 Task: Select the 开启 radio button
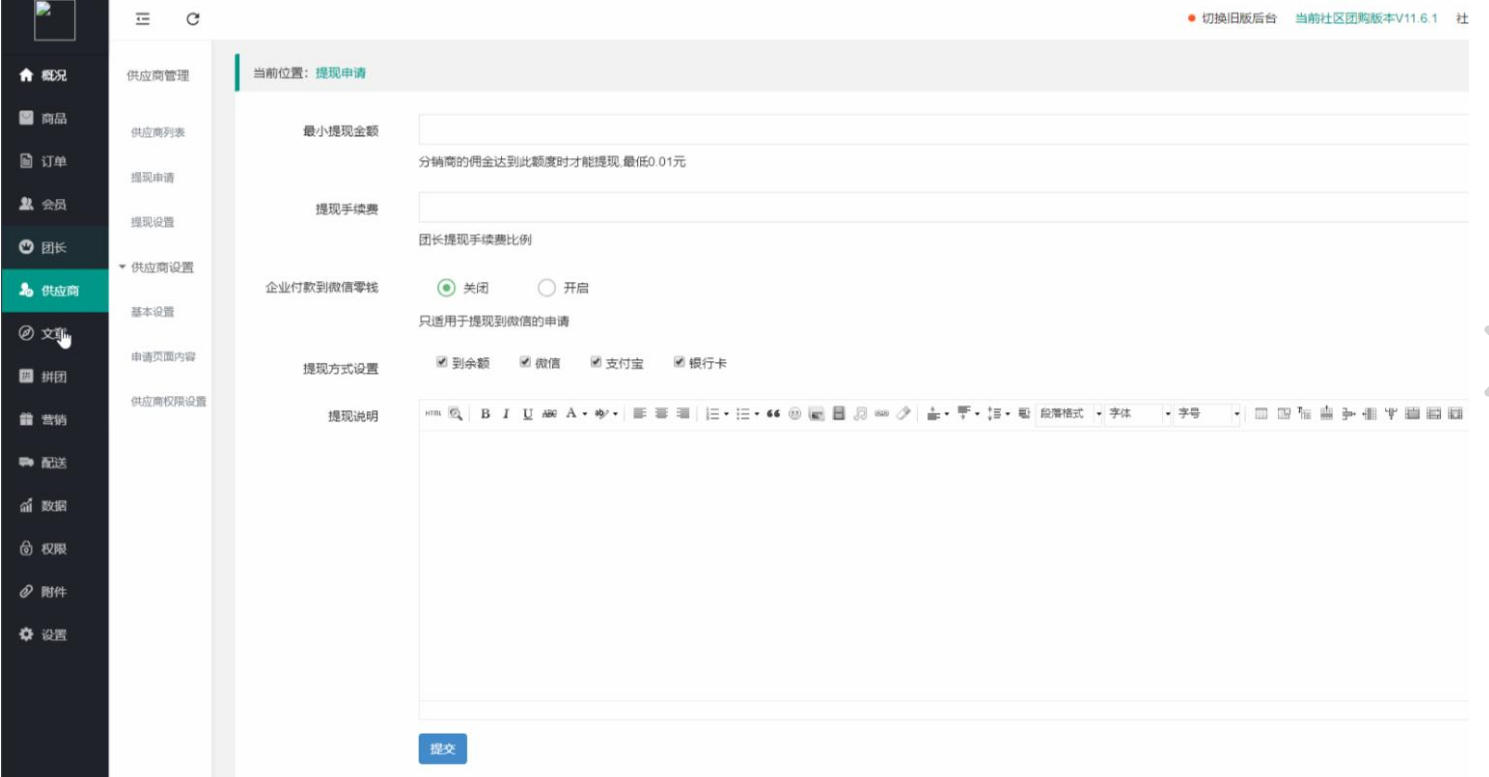[547, 288]
